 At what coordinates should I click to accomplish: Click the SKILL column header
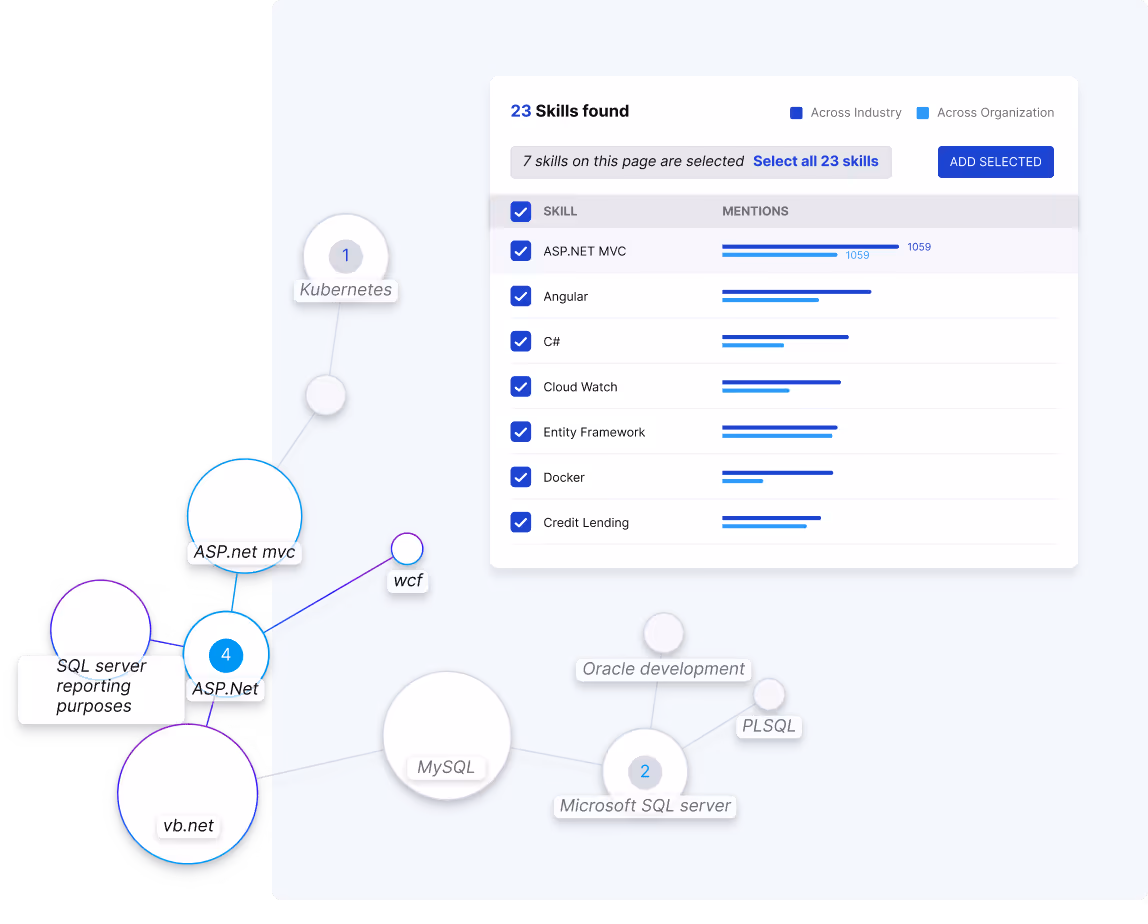560,212
